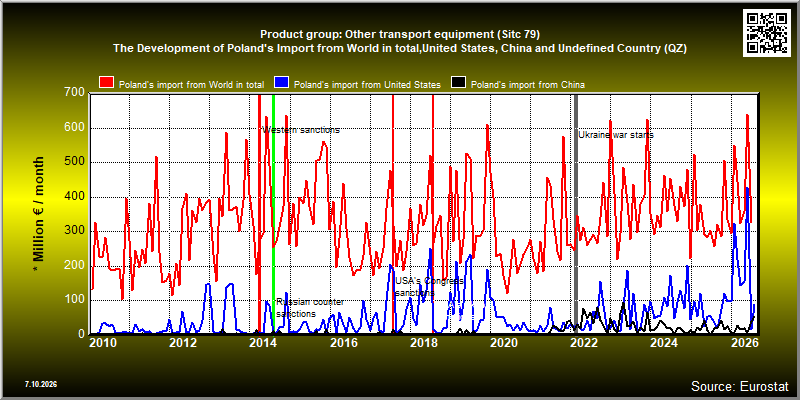Click the 2026 x-axis label
This screenshot has width=800, height=400.
(744, 343)
